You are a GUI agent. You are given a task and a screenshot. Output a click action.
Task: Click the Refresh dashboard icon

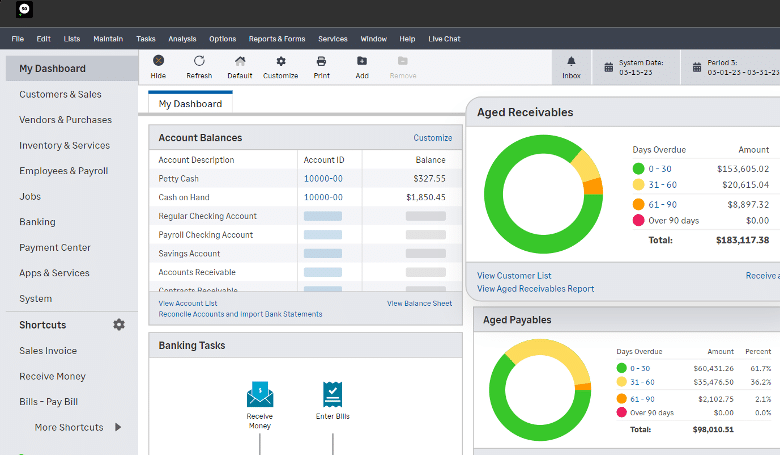click(199, 62)
